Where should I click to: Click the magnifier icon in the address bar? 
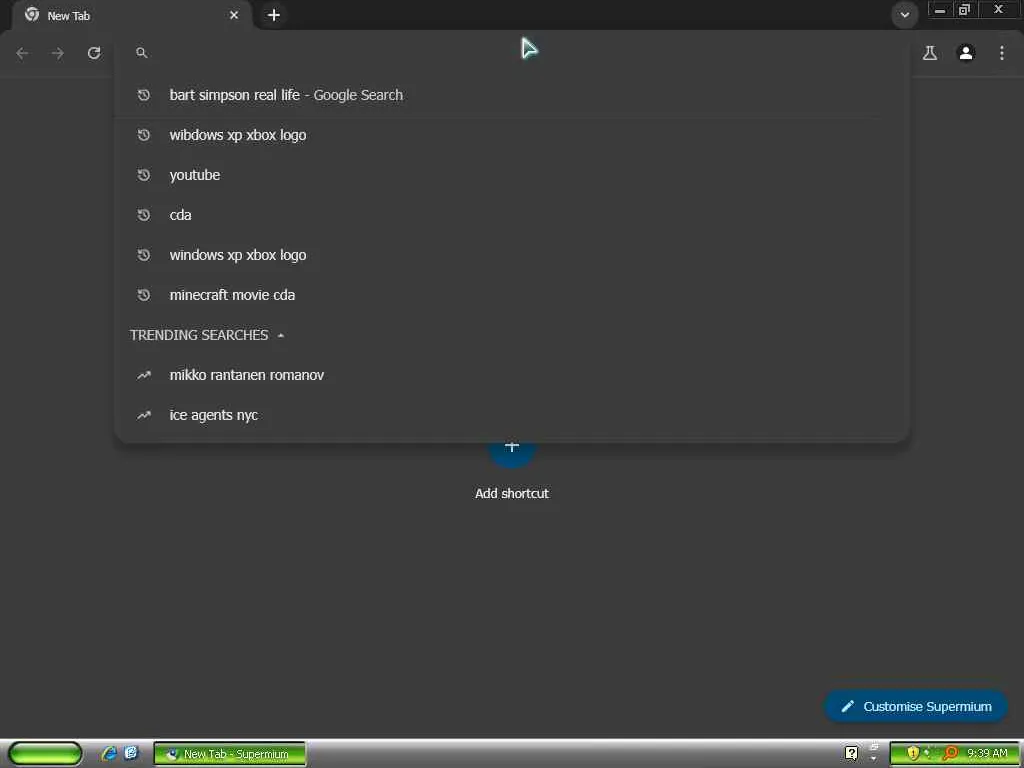click(x=142, y=53)
